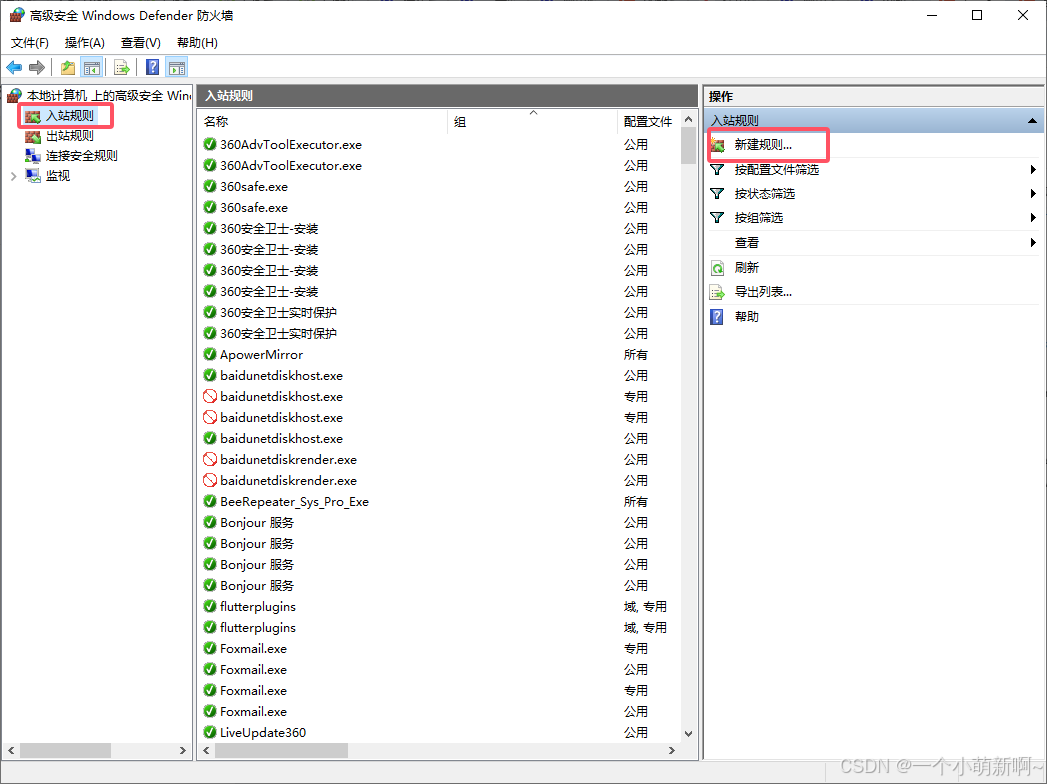1047x784 pixels.
Task: Click the Up one level folder icon
Action: pos(67,67)
